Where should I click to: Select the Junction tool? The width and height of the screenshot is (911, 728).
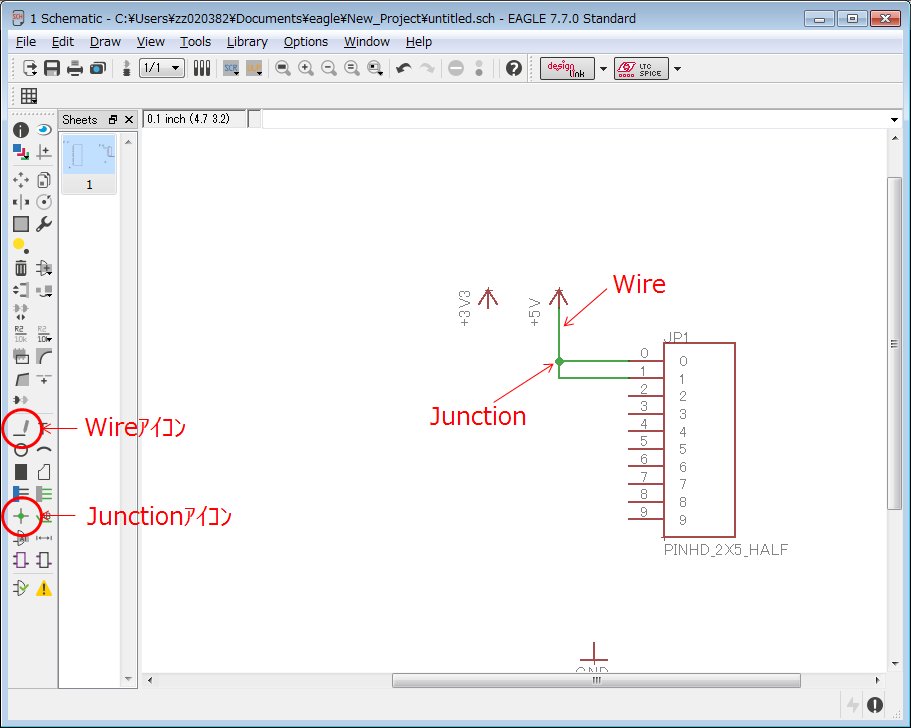21,516
